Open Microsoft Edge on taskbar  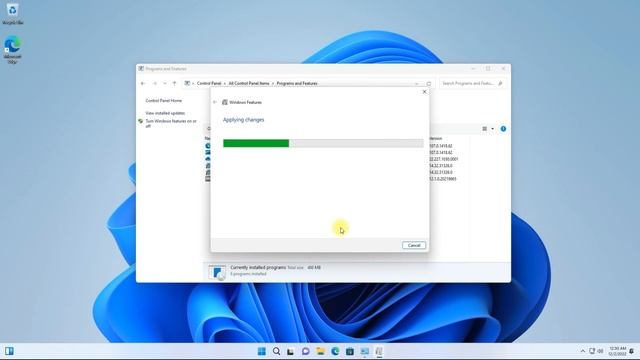pos(335,351)
